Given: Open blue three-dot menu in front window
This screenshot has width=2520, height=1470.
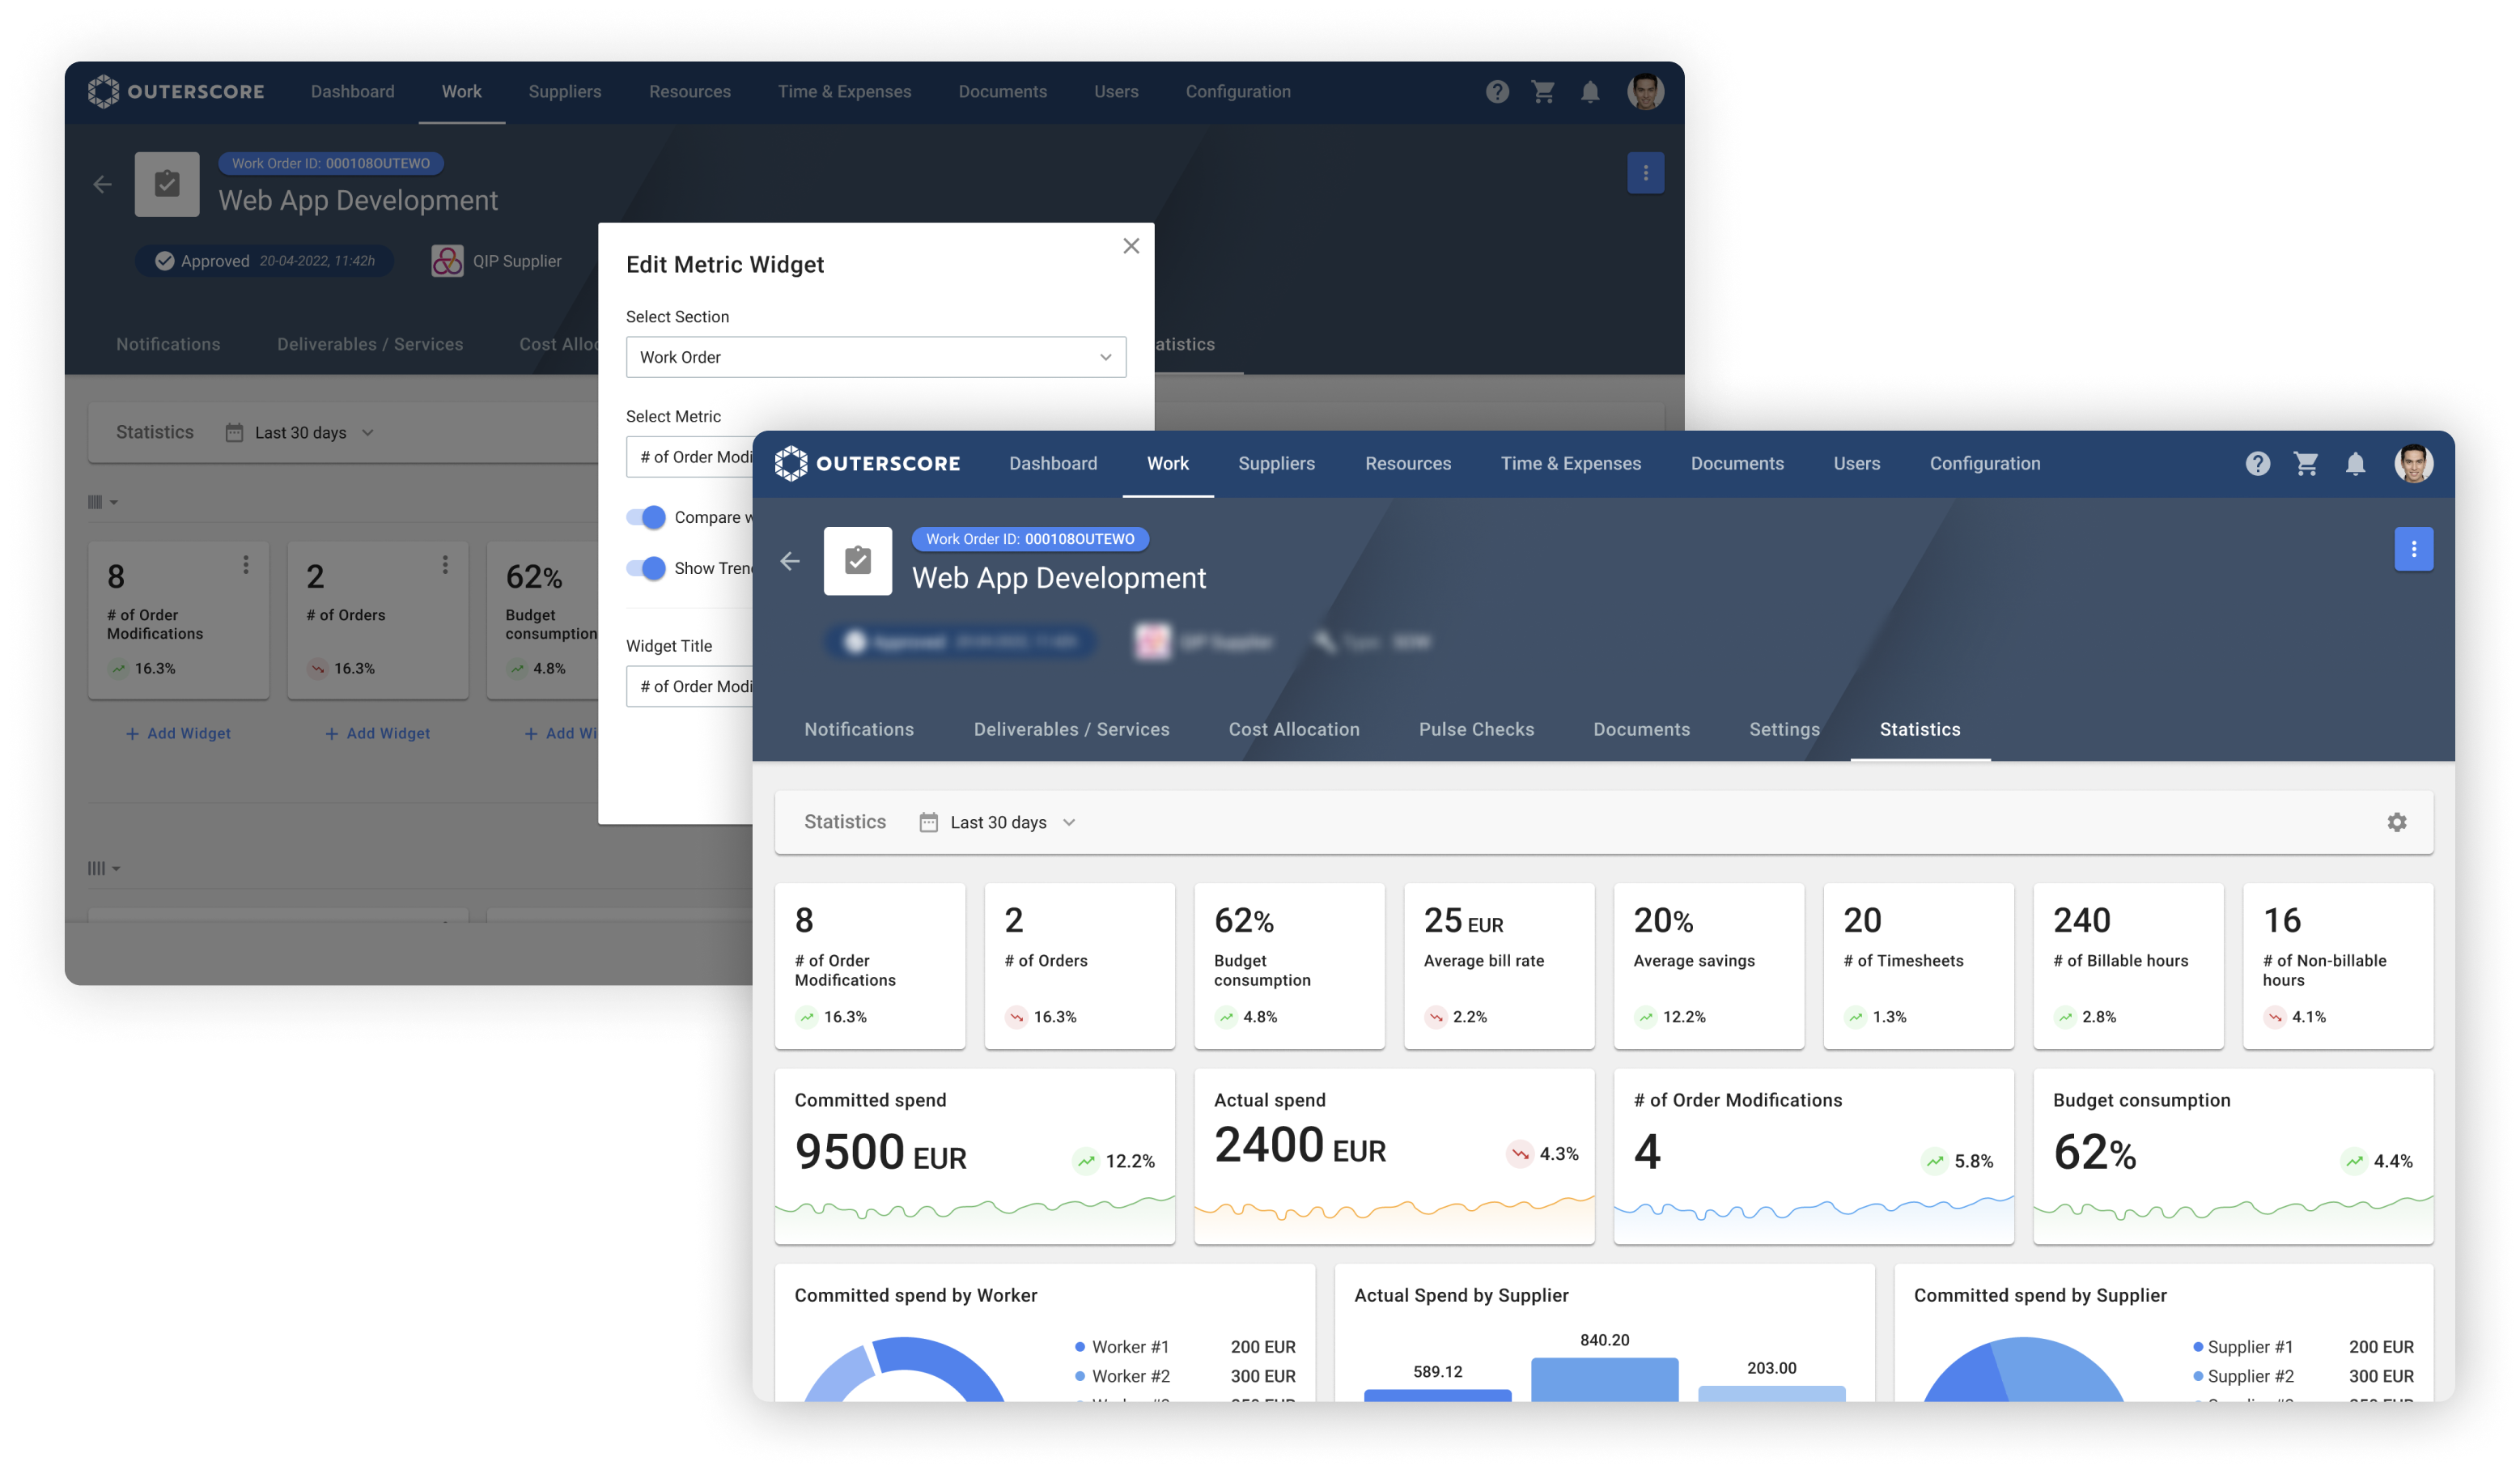Looking at the screenshot, I should pyautogui.click(x=2413, y=548).
